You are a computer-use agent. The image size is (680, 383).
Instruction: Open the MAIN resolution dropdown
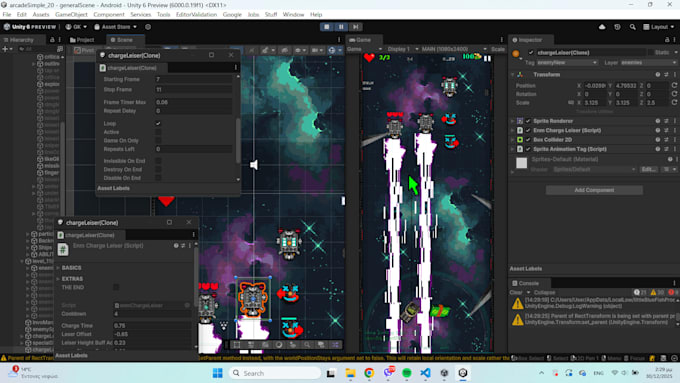(x=454, y=49)
